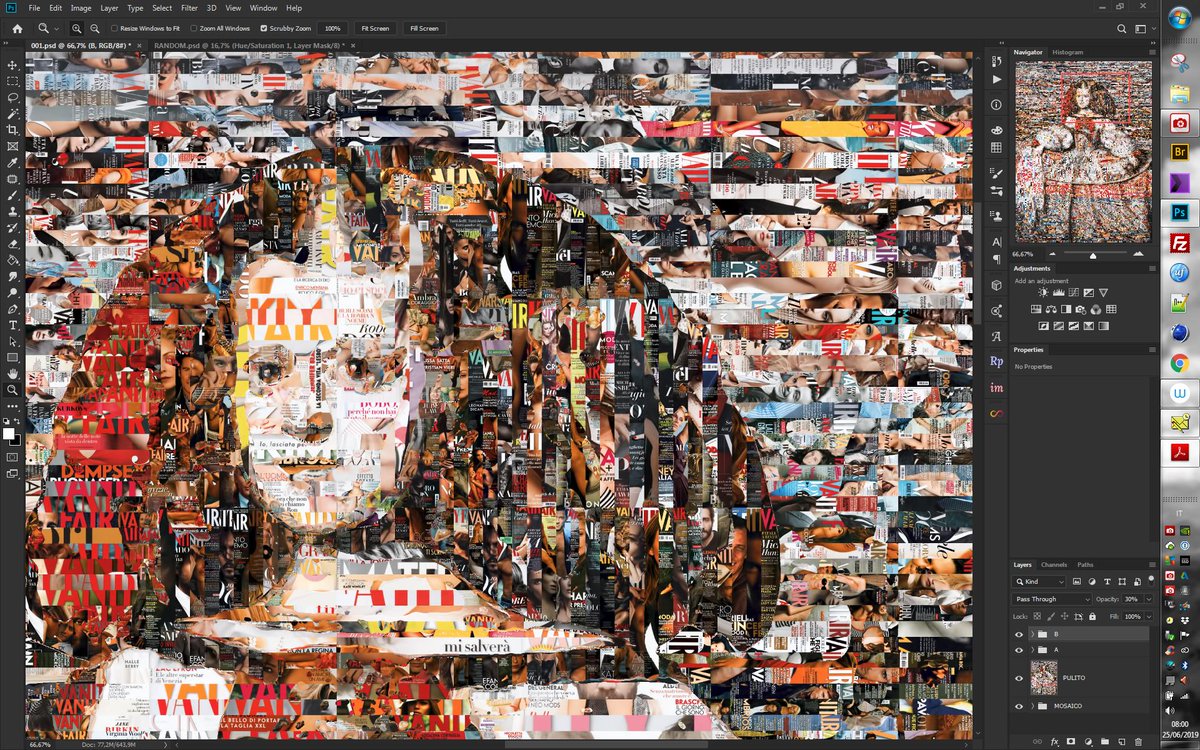Open the Info panel icon

pyautogui.click(x=996, y=104)
